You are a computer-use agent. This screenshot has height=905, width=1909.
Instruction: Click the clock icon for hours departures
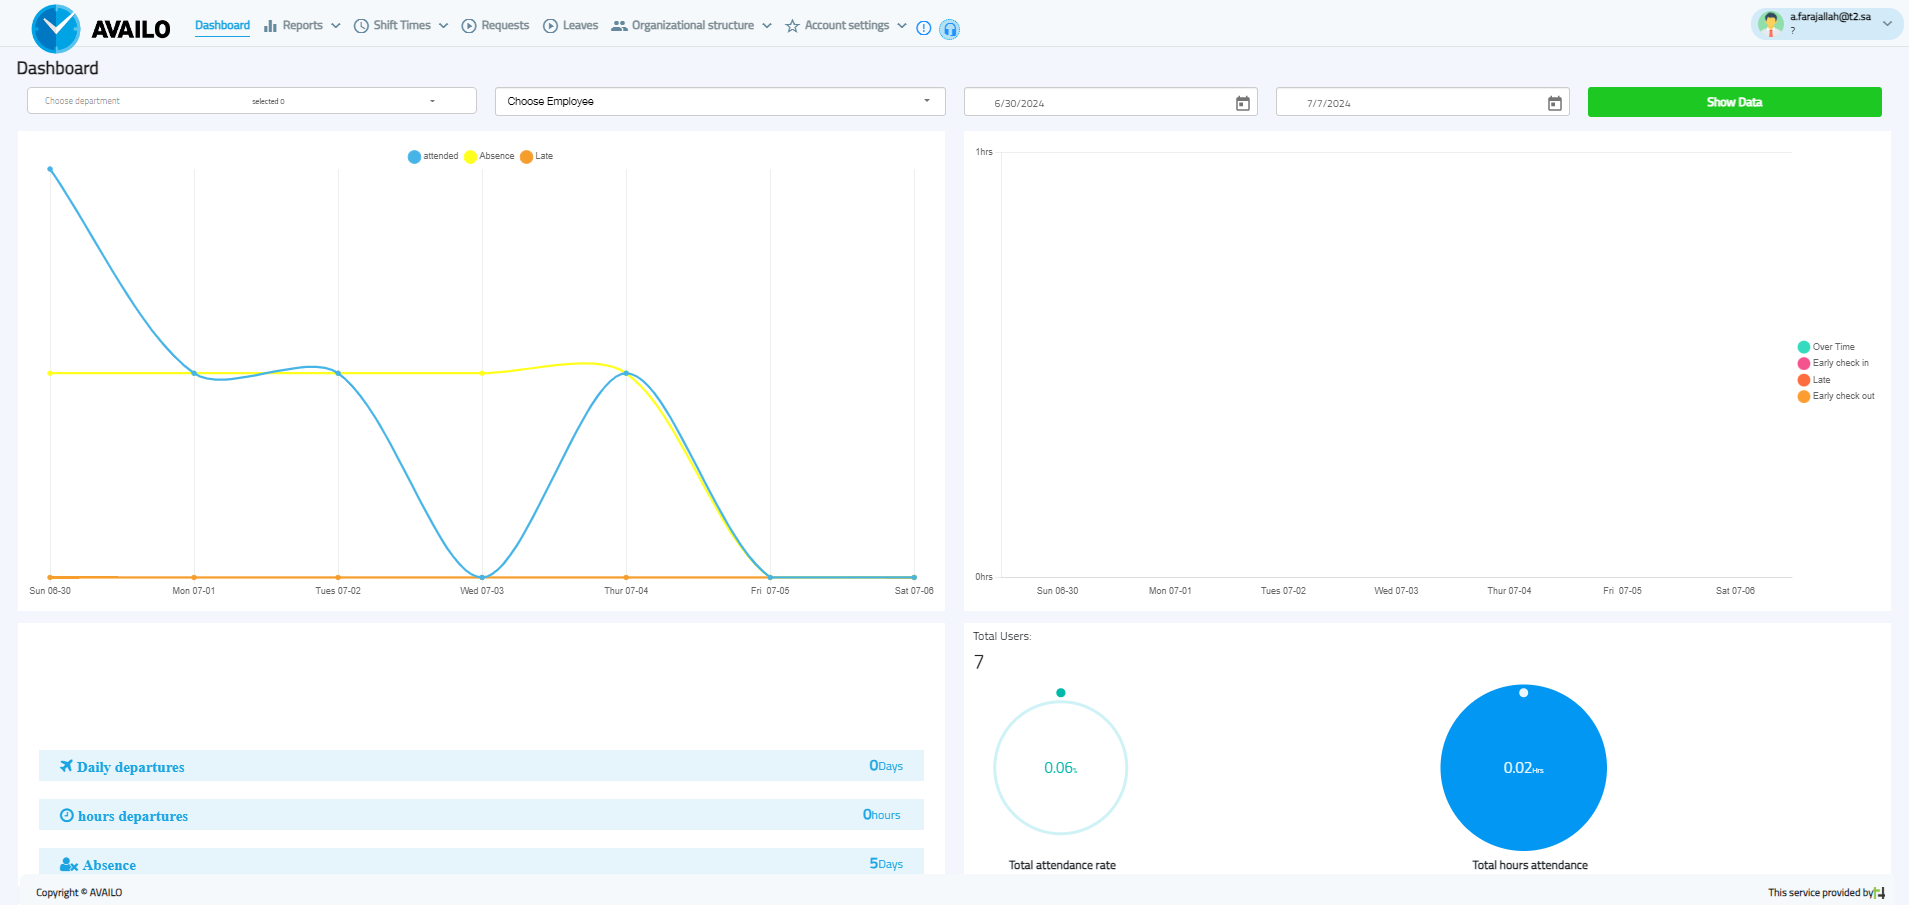point(67,815)
